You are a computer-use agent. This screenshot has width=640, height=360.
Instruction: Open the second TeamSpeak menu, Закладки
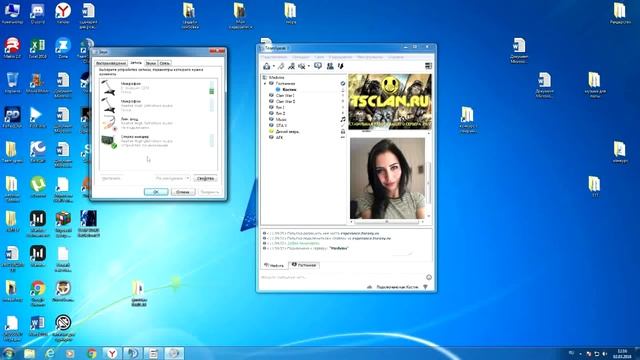click(301, 57)
